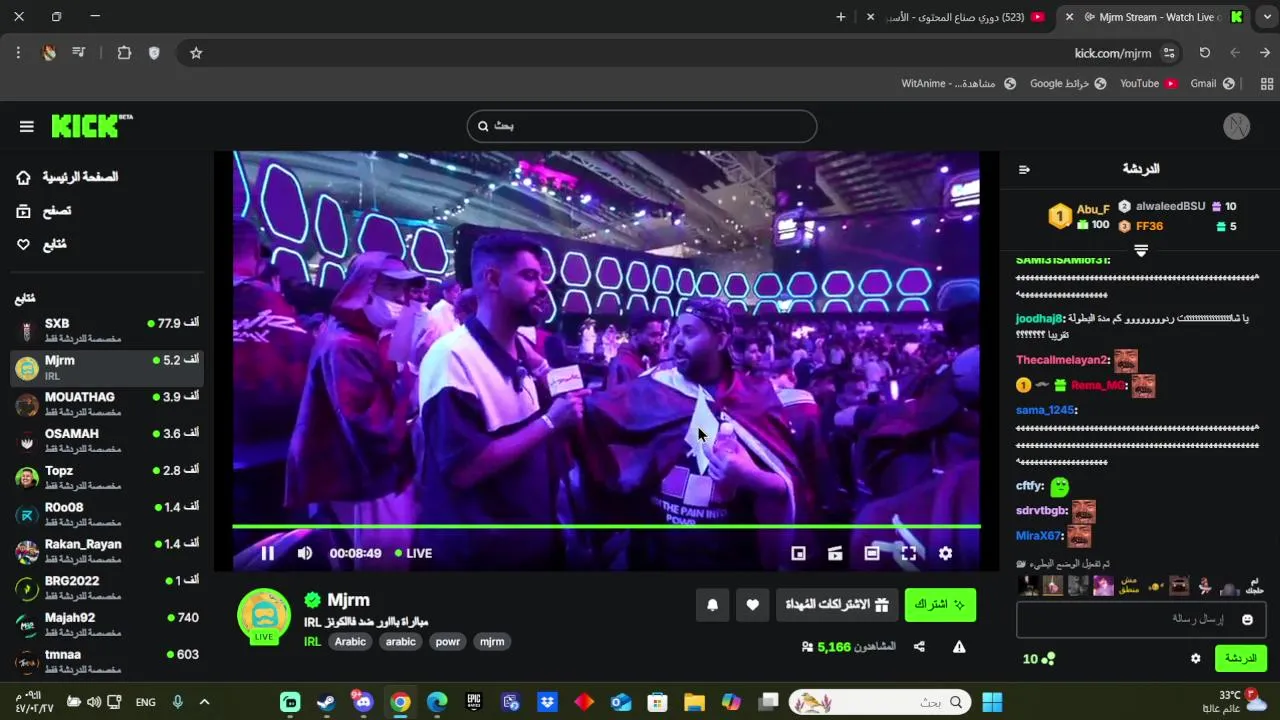
Task: Open chat settings gear icon
Action: (1195, 658)
